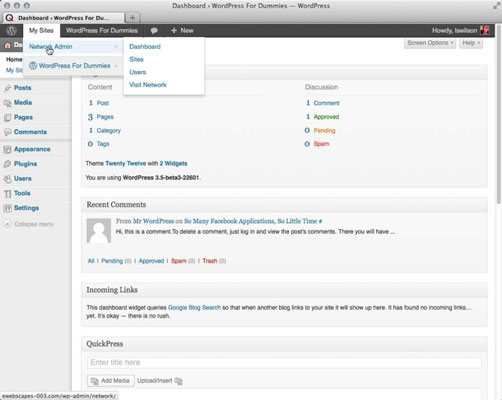Click the Tools icon in sidebar

(7, 194)
